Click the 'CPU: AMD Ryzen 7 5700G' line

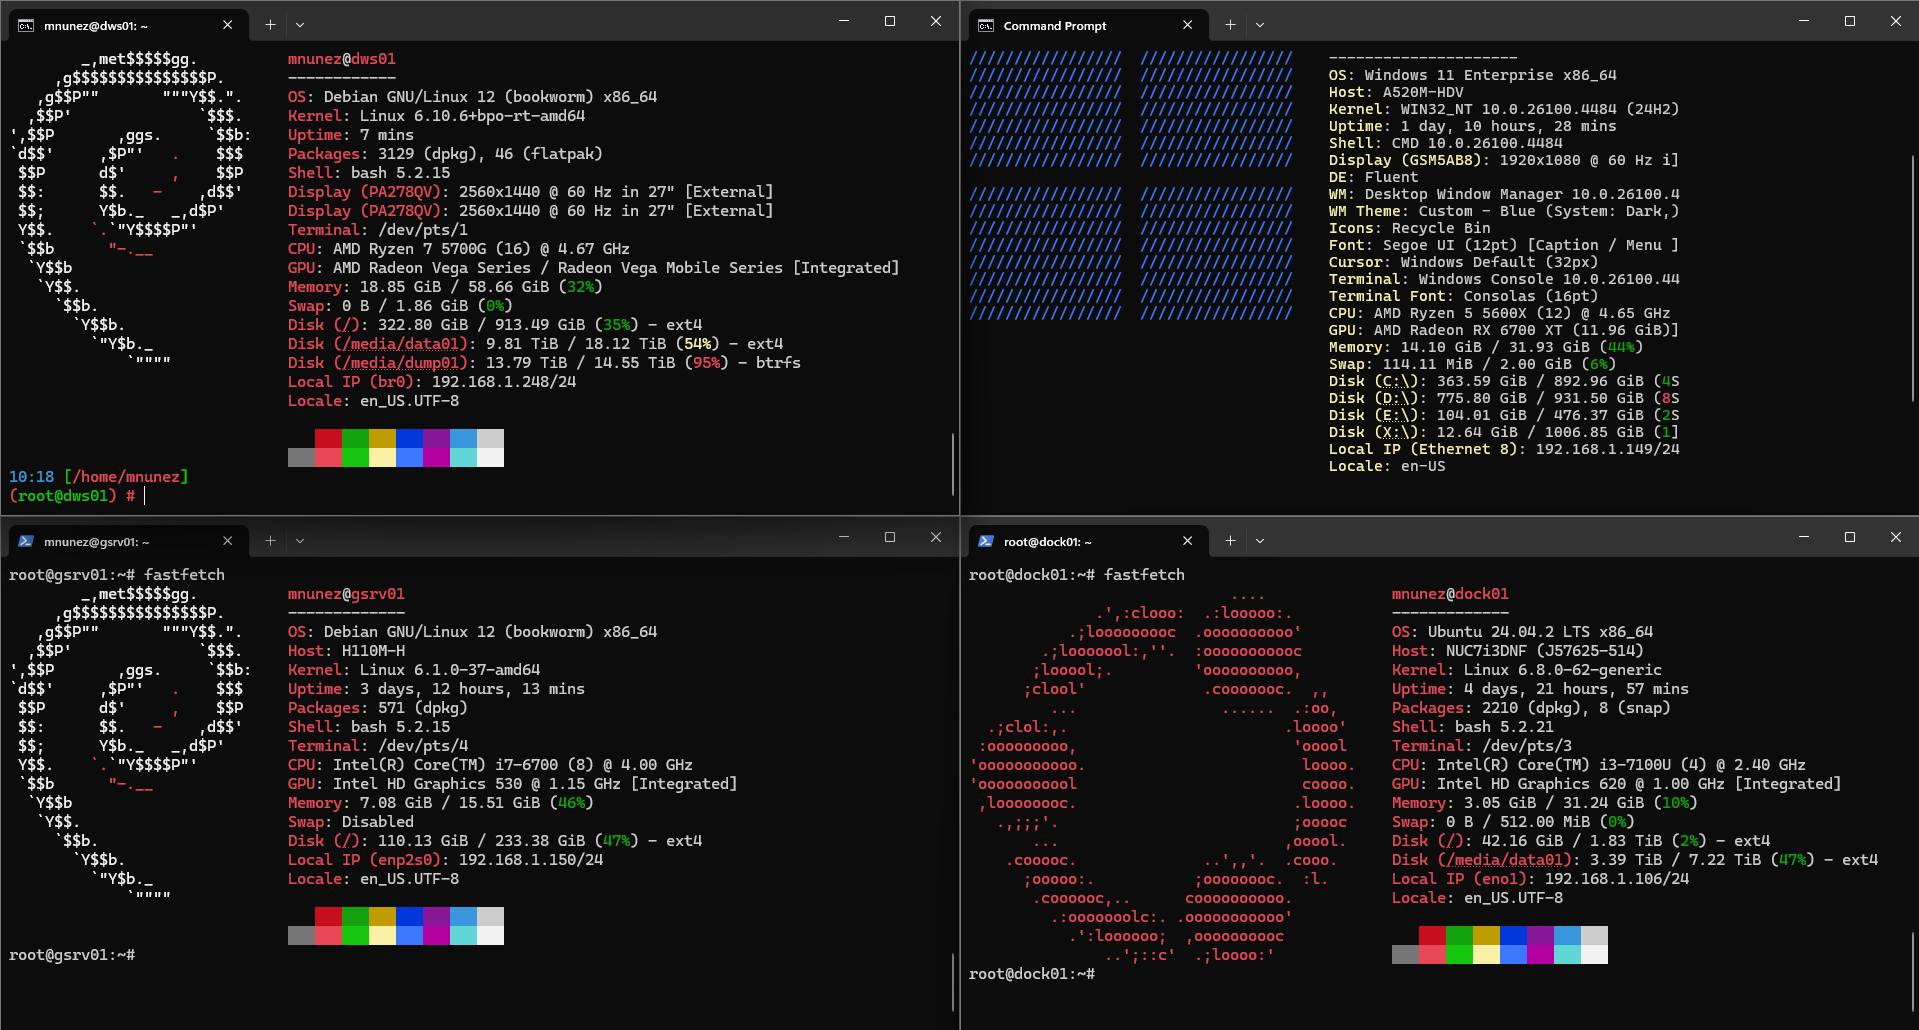pyautogui.click(x=459, y=249)
